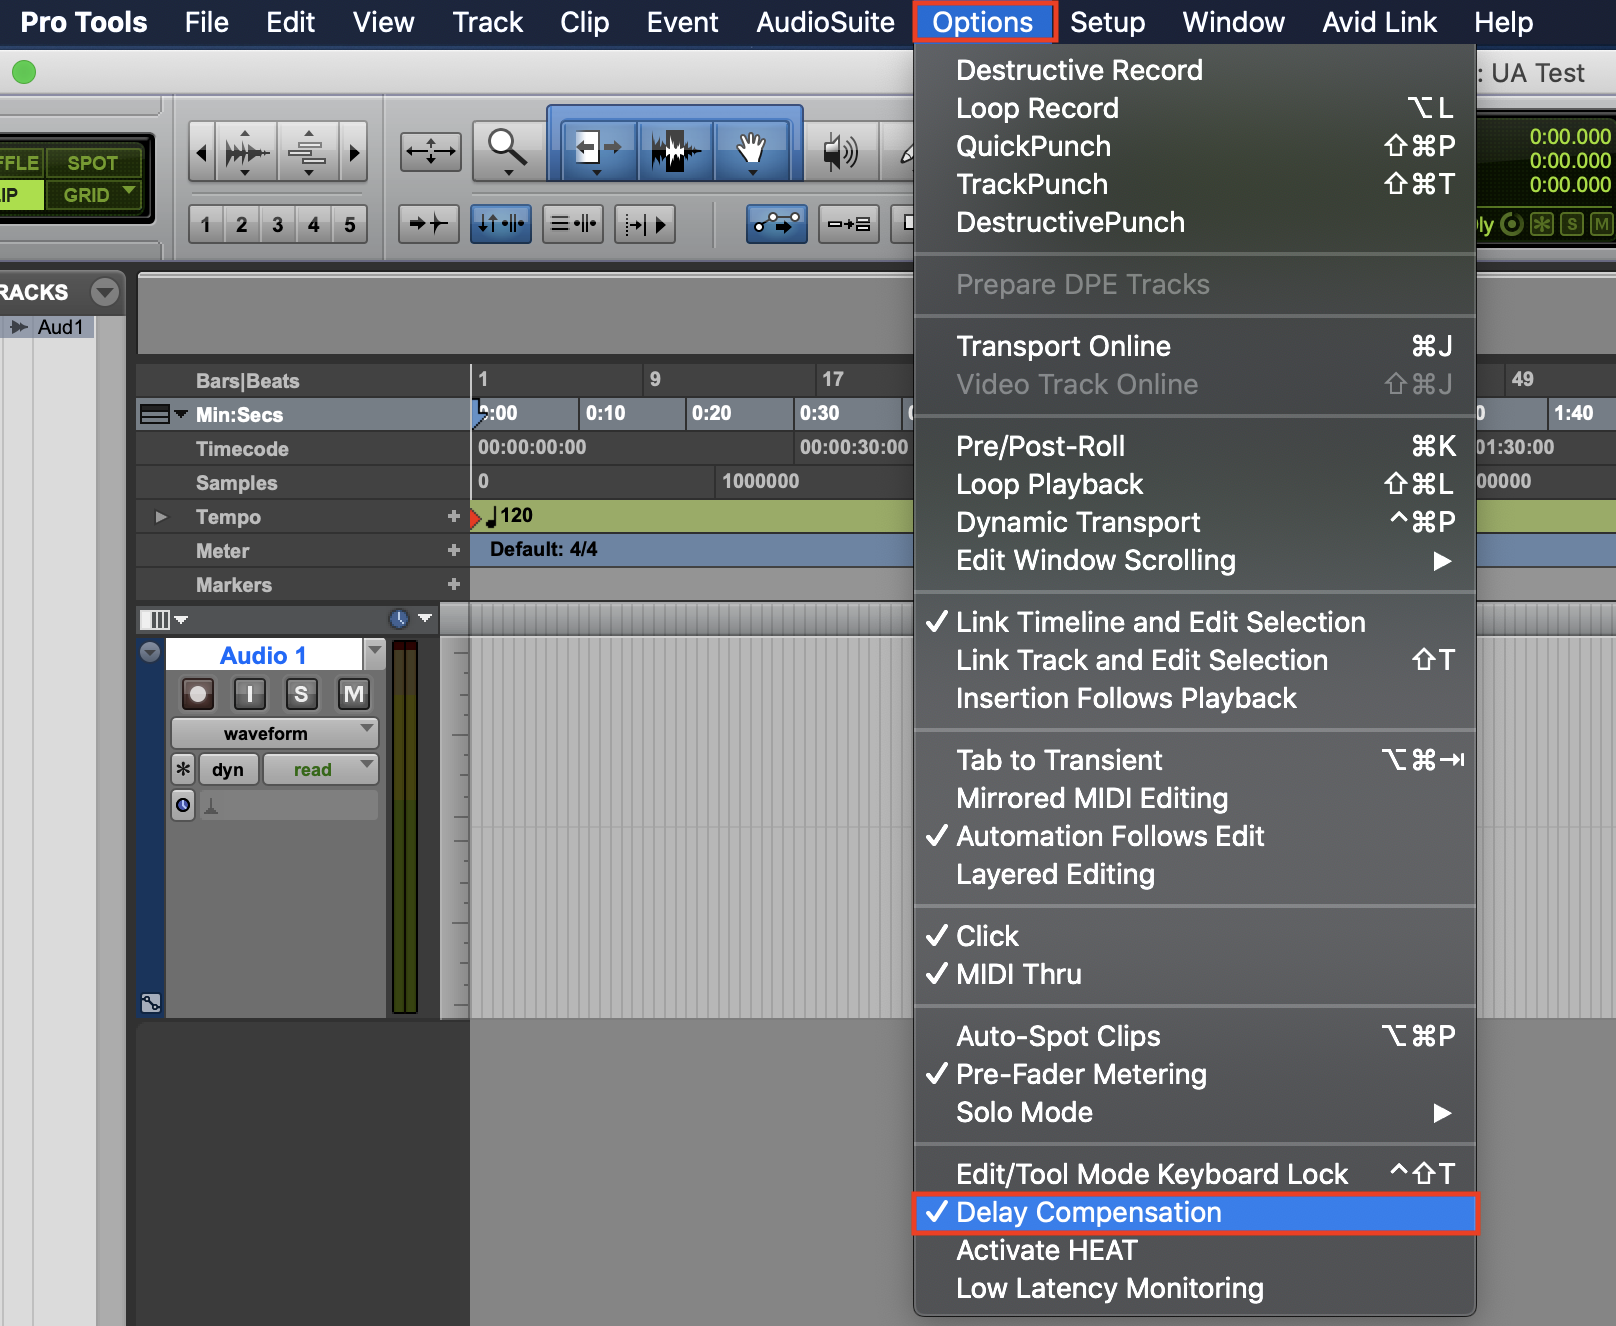Add a tempo change with plus button
The width and height of the screenshot is (1616, 1326).
[454, 517]
